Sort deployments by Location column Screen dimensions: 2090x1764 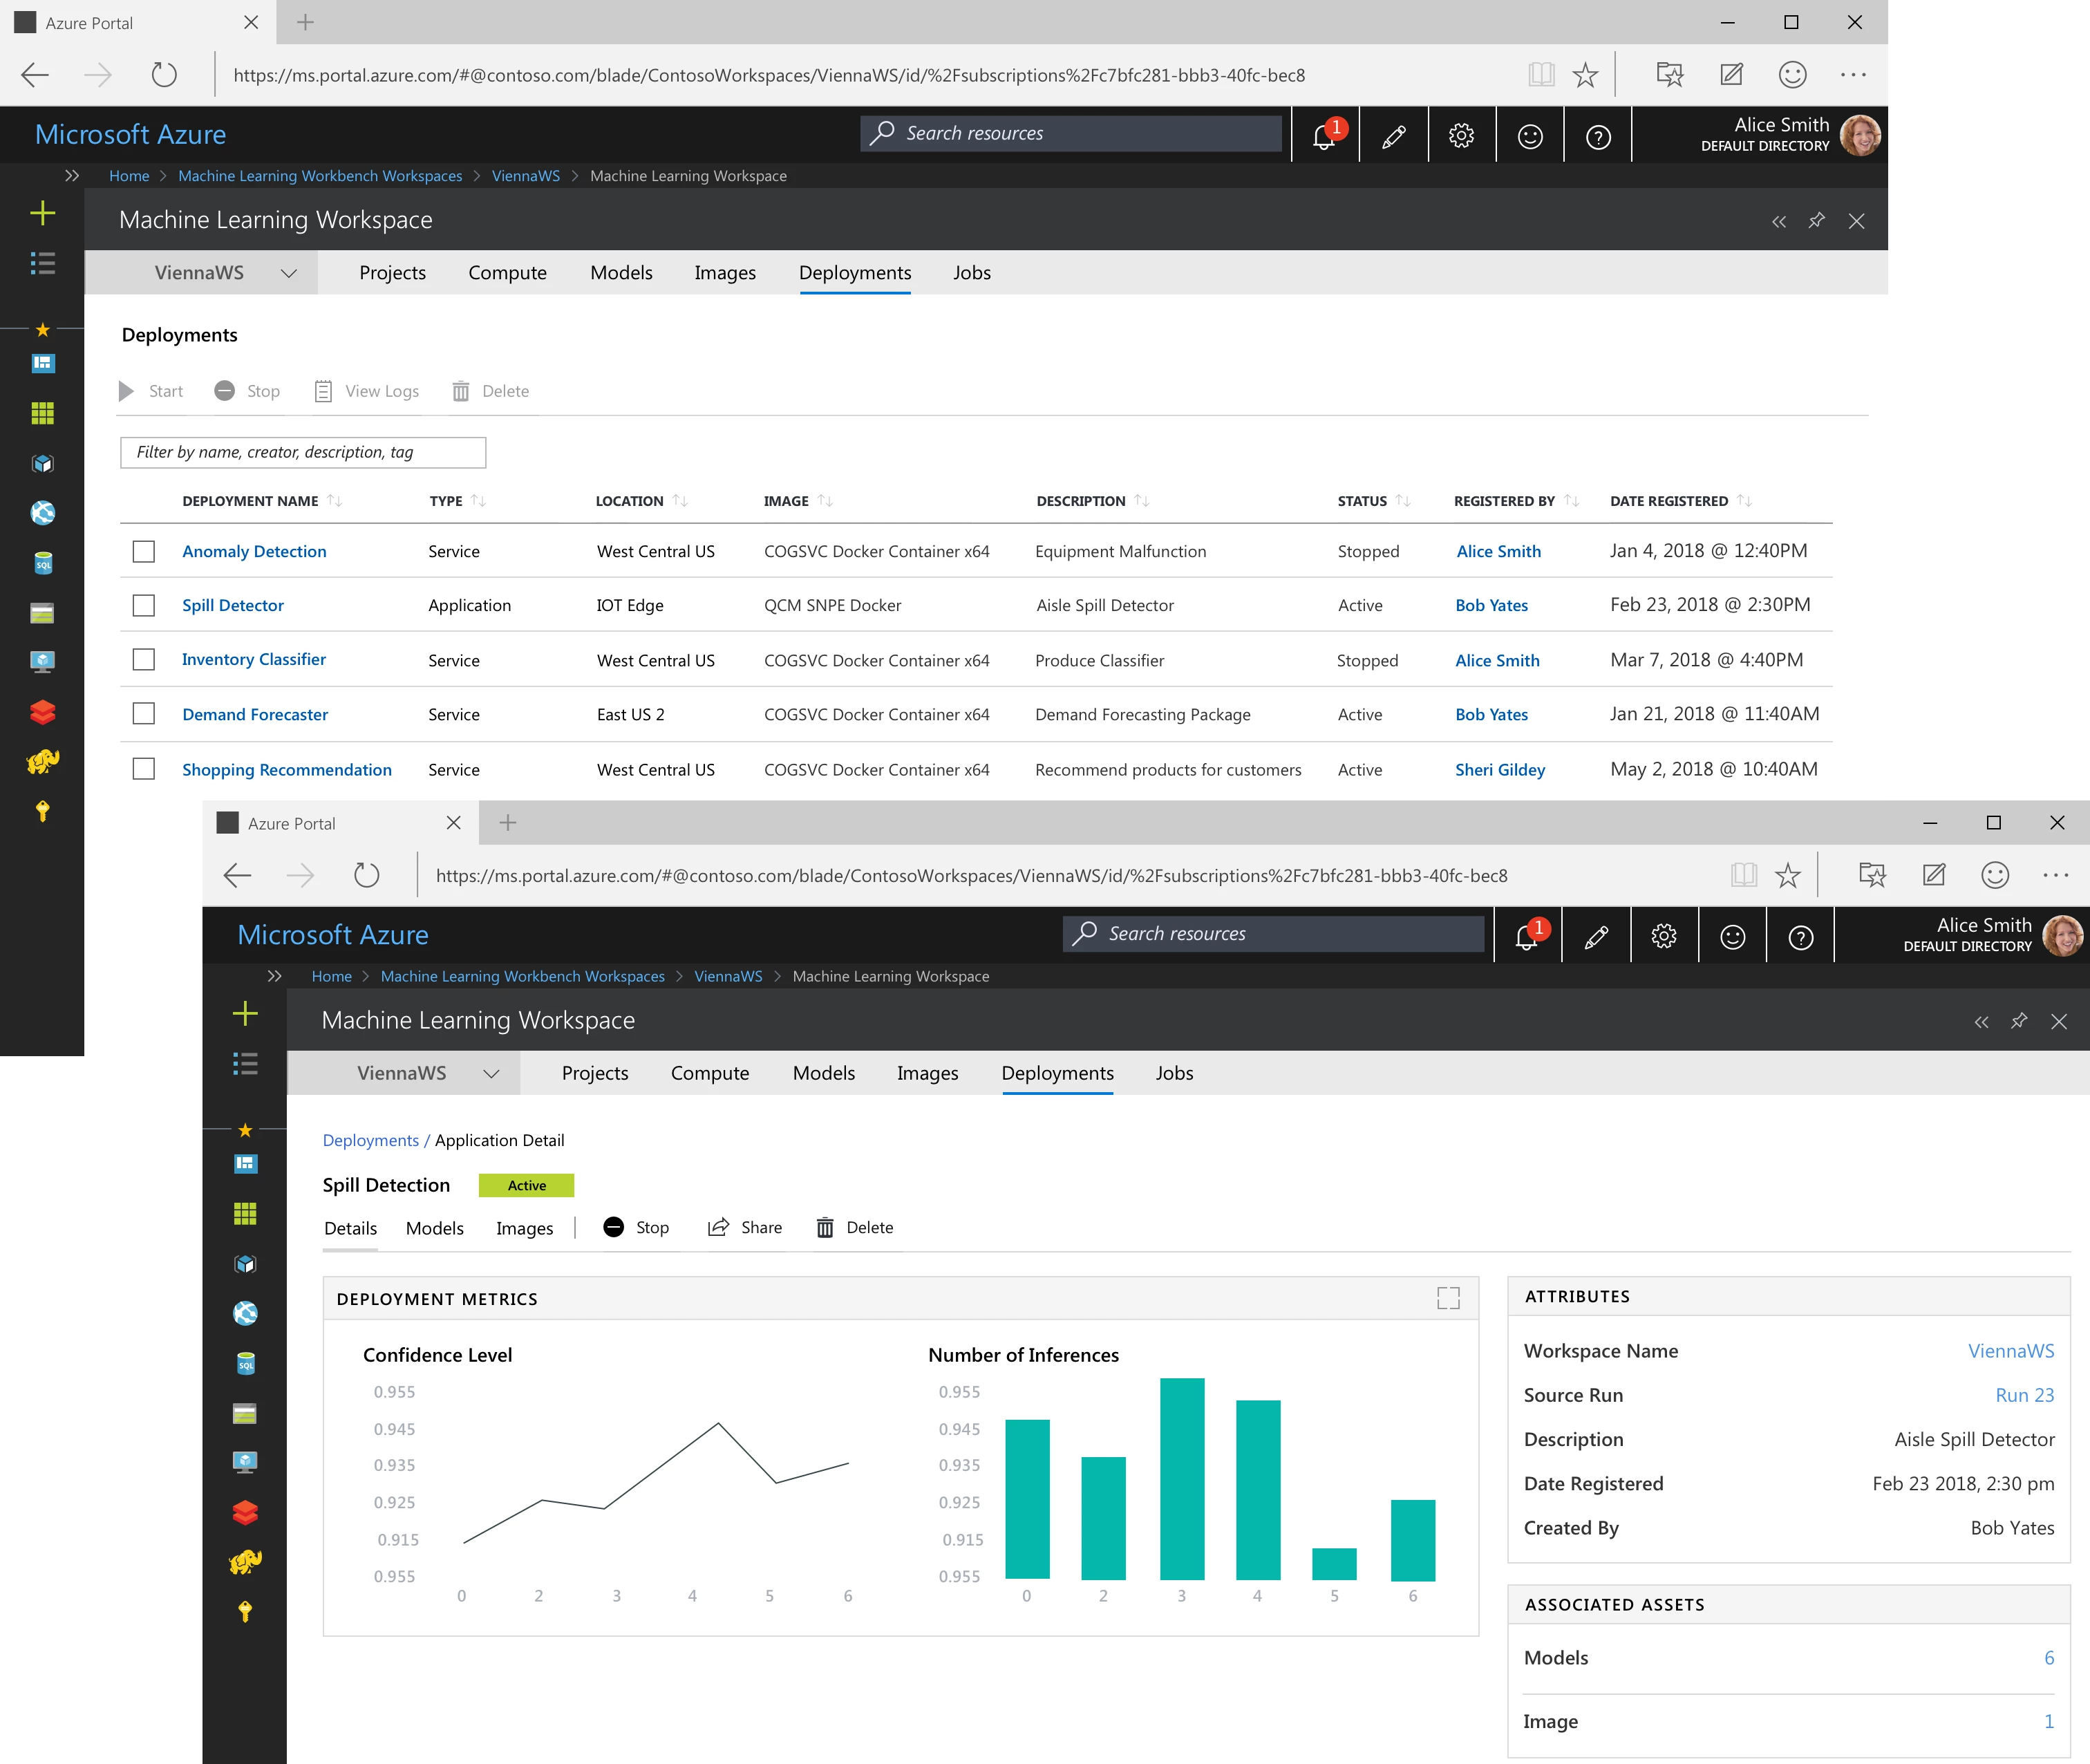click(680, 501)
